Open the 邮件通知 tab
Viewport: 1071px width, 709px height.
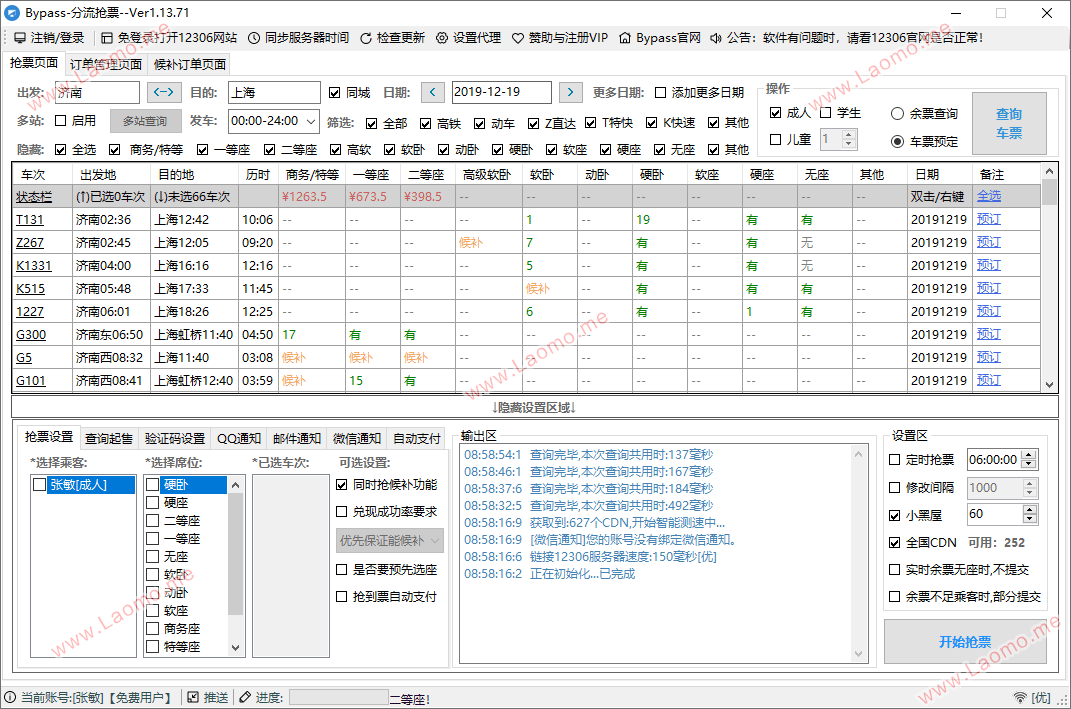click(x=296, y=439)
